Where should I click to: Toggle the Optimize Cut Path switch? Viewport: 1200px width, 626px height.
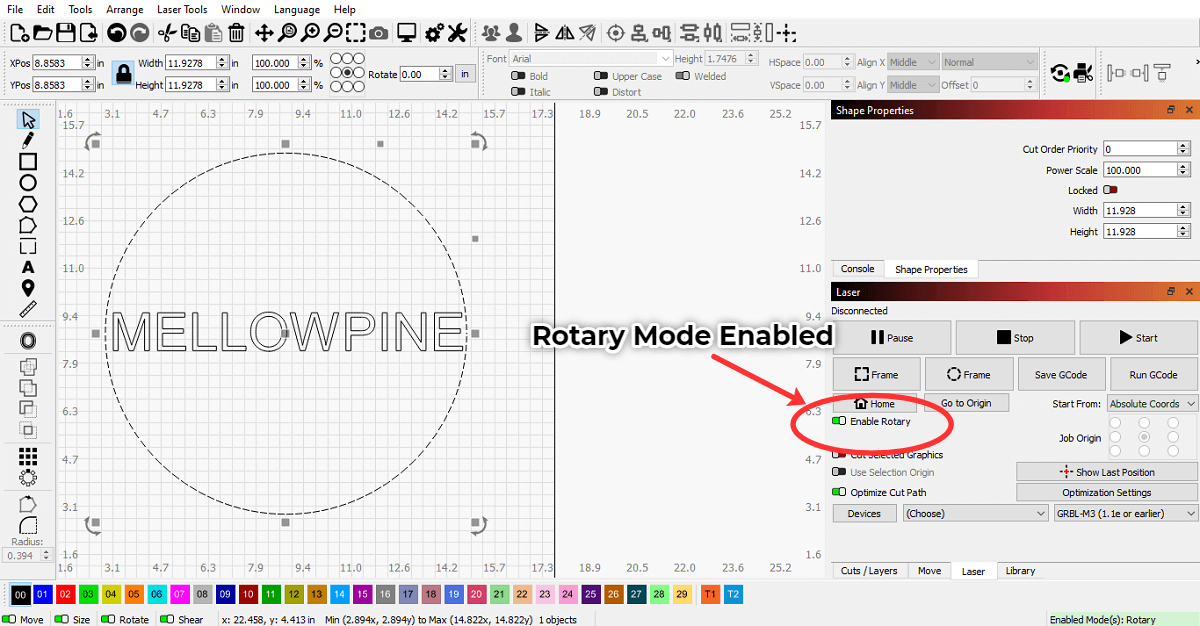pyautogui.click(x=839, y=492)
